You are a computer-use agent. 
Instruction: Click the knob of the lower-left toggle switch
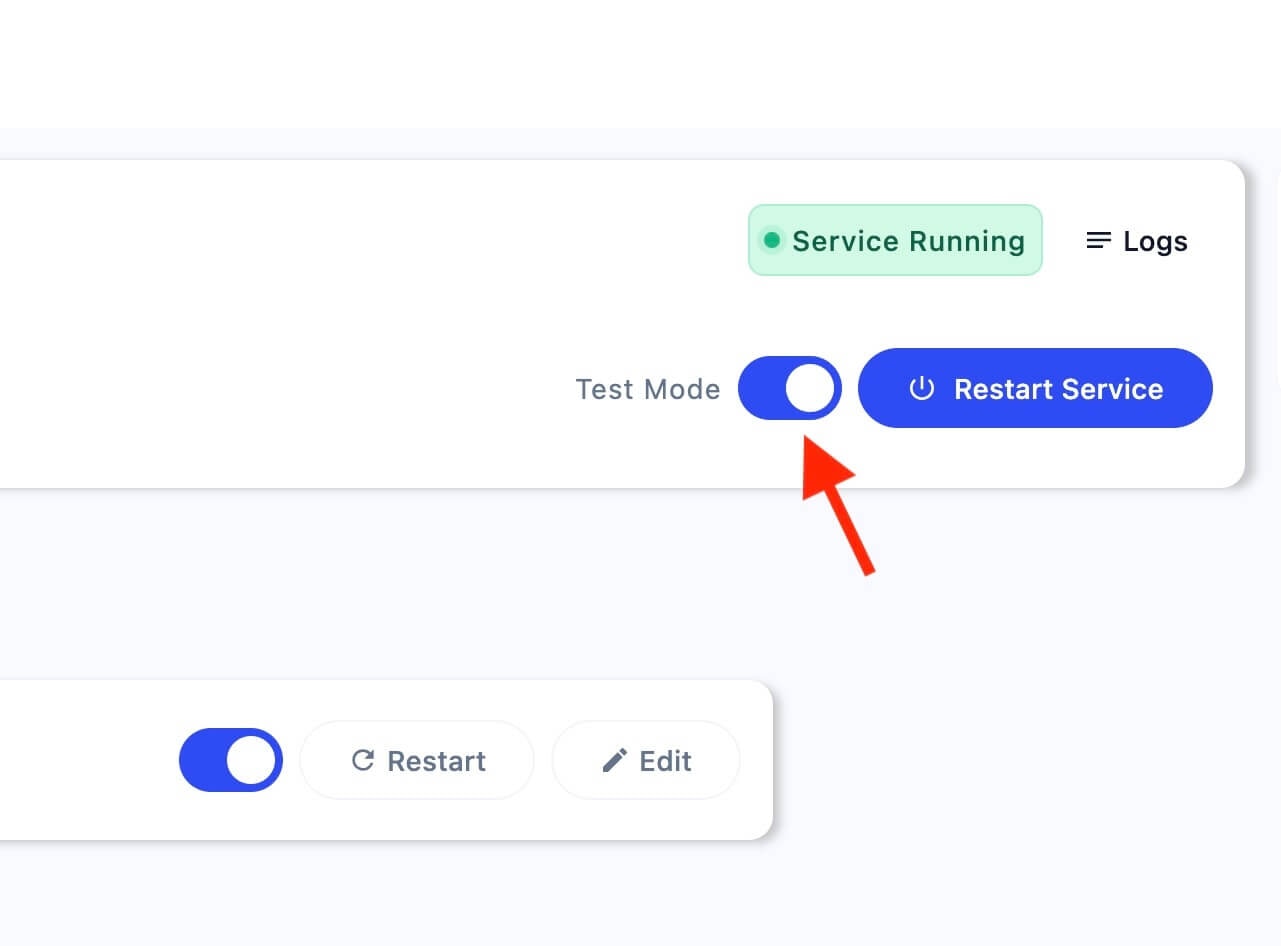tap(252, 760)
